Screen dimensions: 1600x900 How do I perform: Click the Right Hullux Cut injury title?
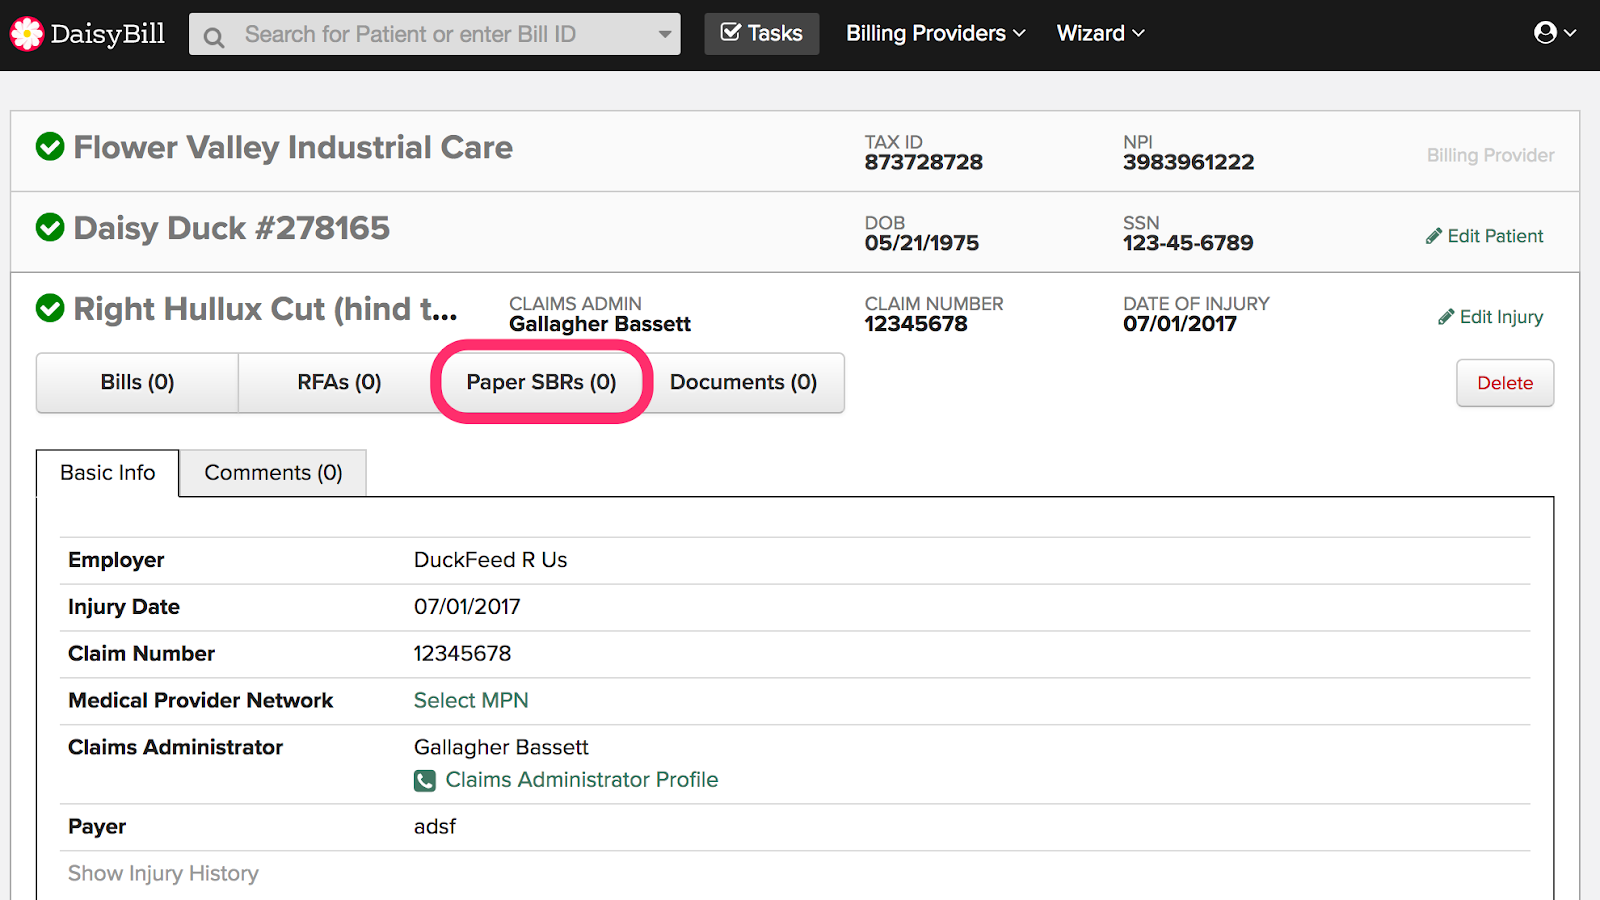266,309
